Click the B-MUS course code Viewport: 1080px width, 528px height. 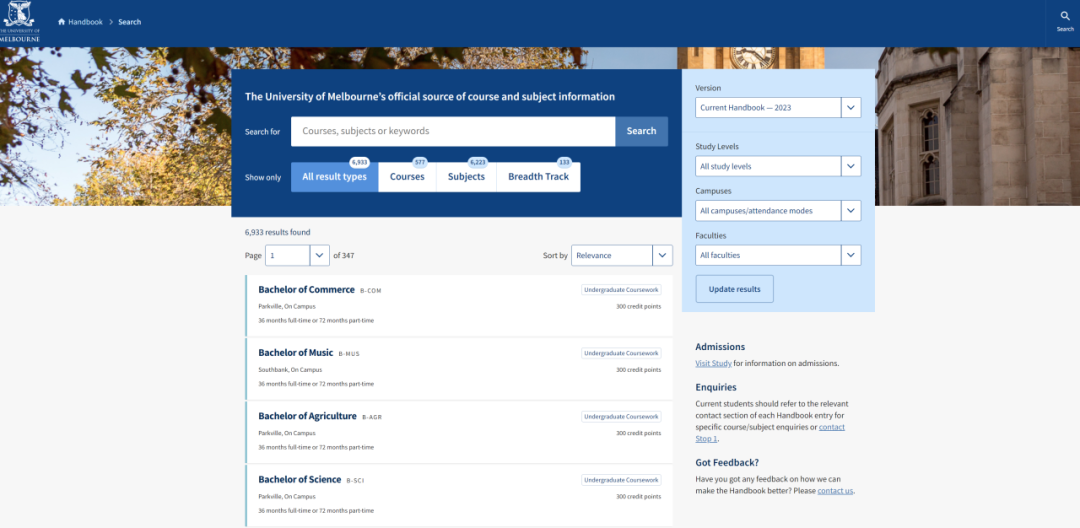click(349, 355)
